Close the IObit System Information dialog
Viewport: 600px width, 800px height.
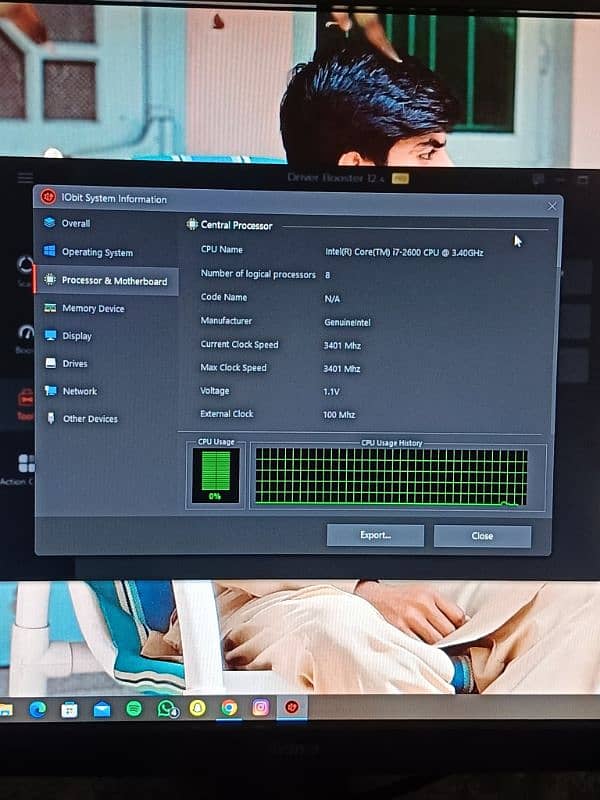click(552, 206)
